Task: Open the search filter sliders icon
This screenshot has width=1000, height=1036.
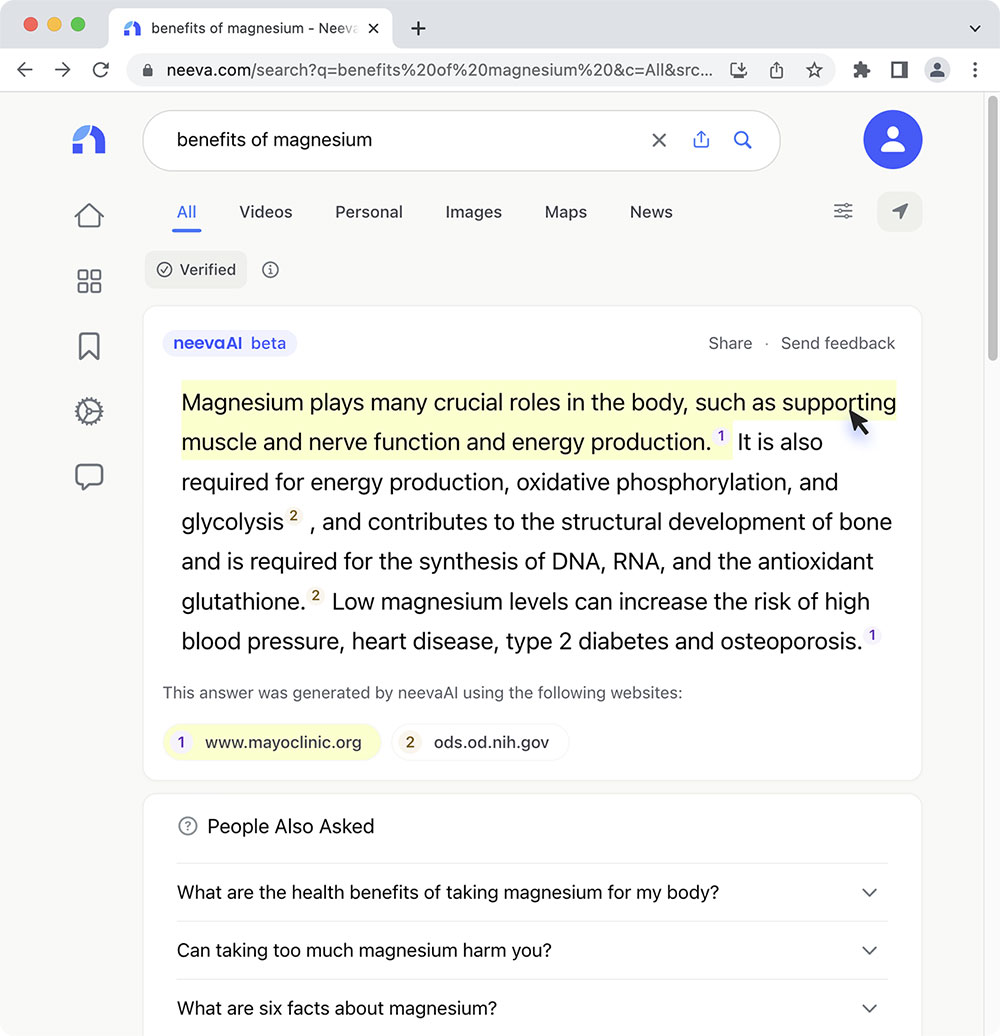Action: (843, 211)
